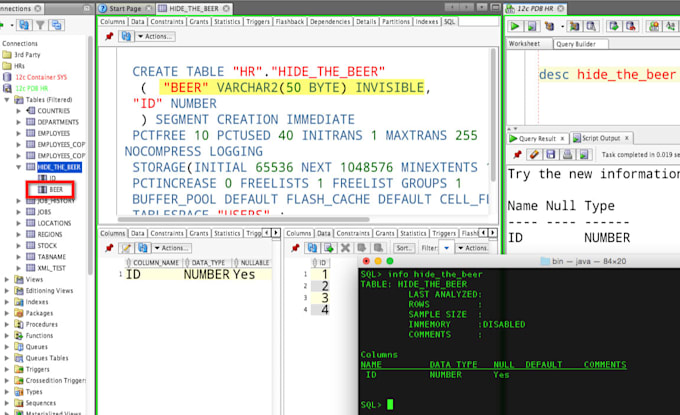The width and height of the screenshot is (680, 415).
Task: Click the vertical scrollbar of the SQL pane
Action: 493,115
